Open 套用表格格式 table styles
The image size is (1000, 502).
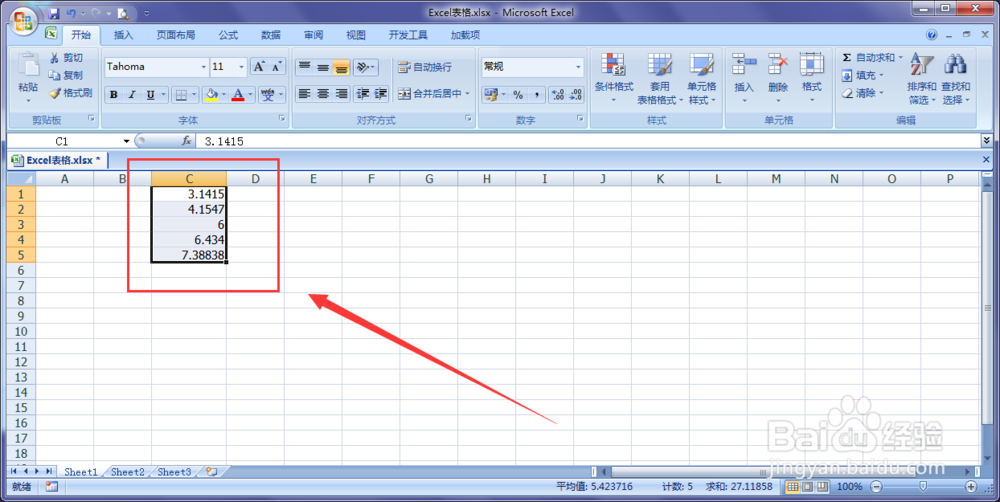[659, 78]
